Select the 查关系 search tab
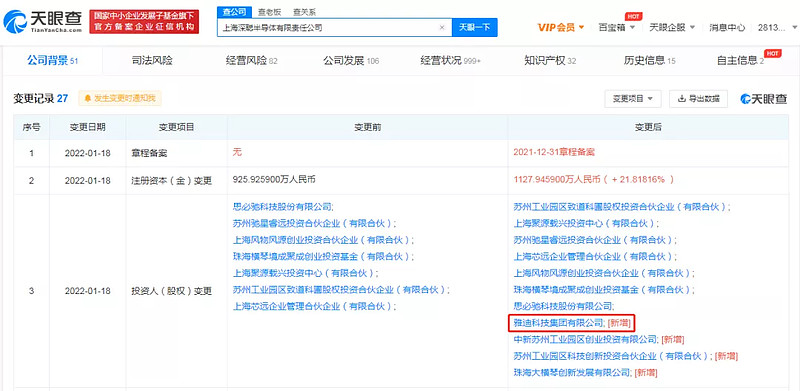This screenshot has width=800, height=391. [305, 12]
